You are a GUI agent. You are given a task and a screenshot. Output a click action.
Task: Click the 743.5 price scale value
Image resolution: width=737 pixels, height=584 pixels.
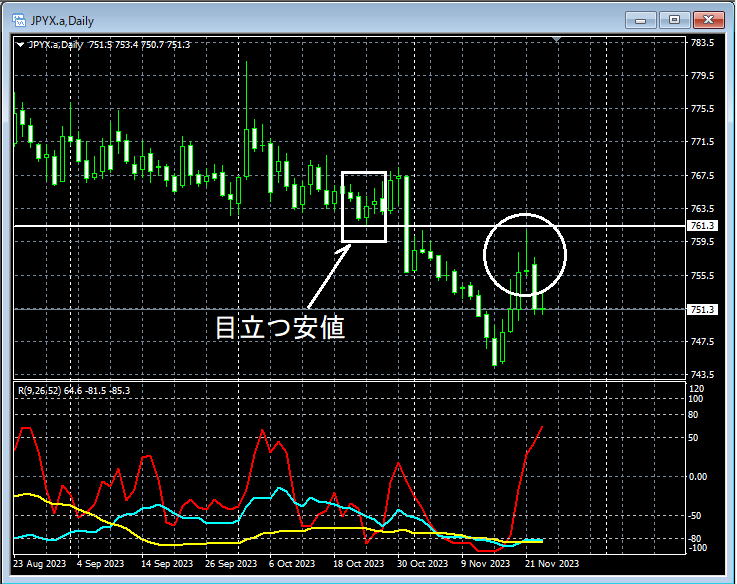(x=702, y=375)
